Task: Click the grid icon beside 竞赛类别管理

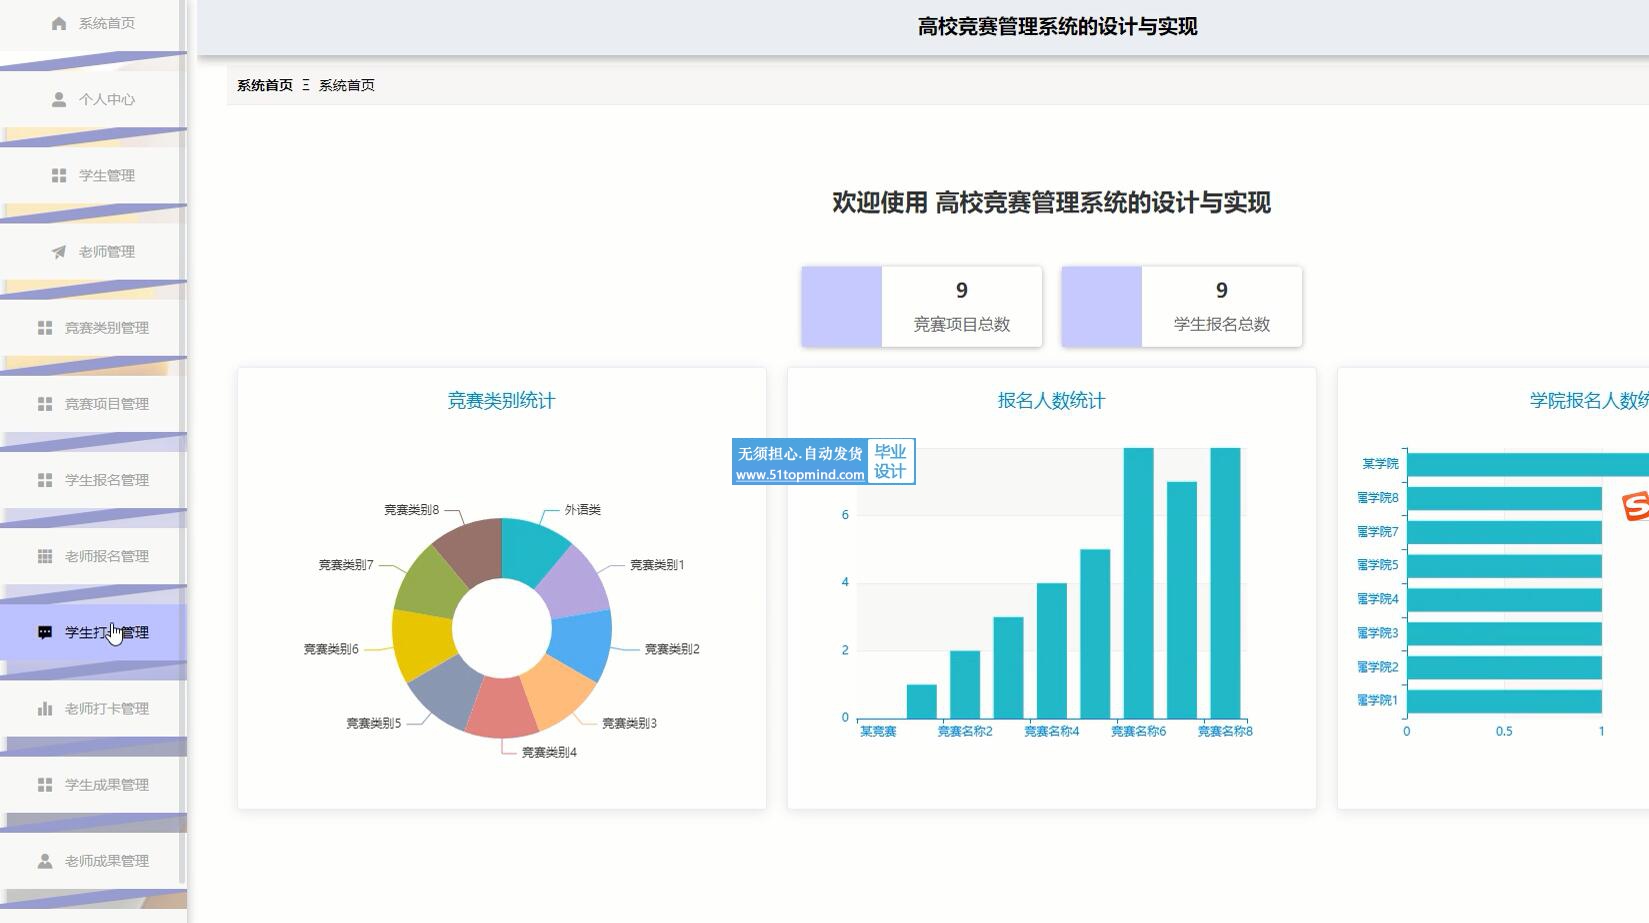Action: point(45,328)
